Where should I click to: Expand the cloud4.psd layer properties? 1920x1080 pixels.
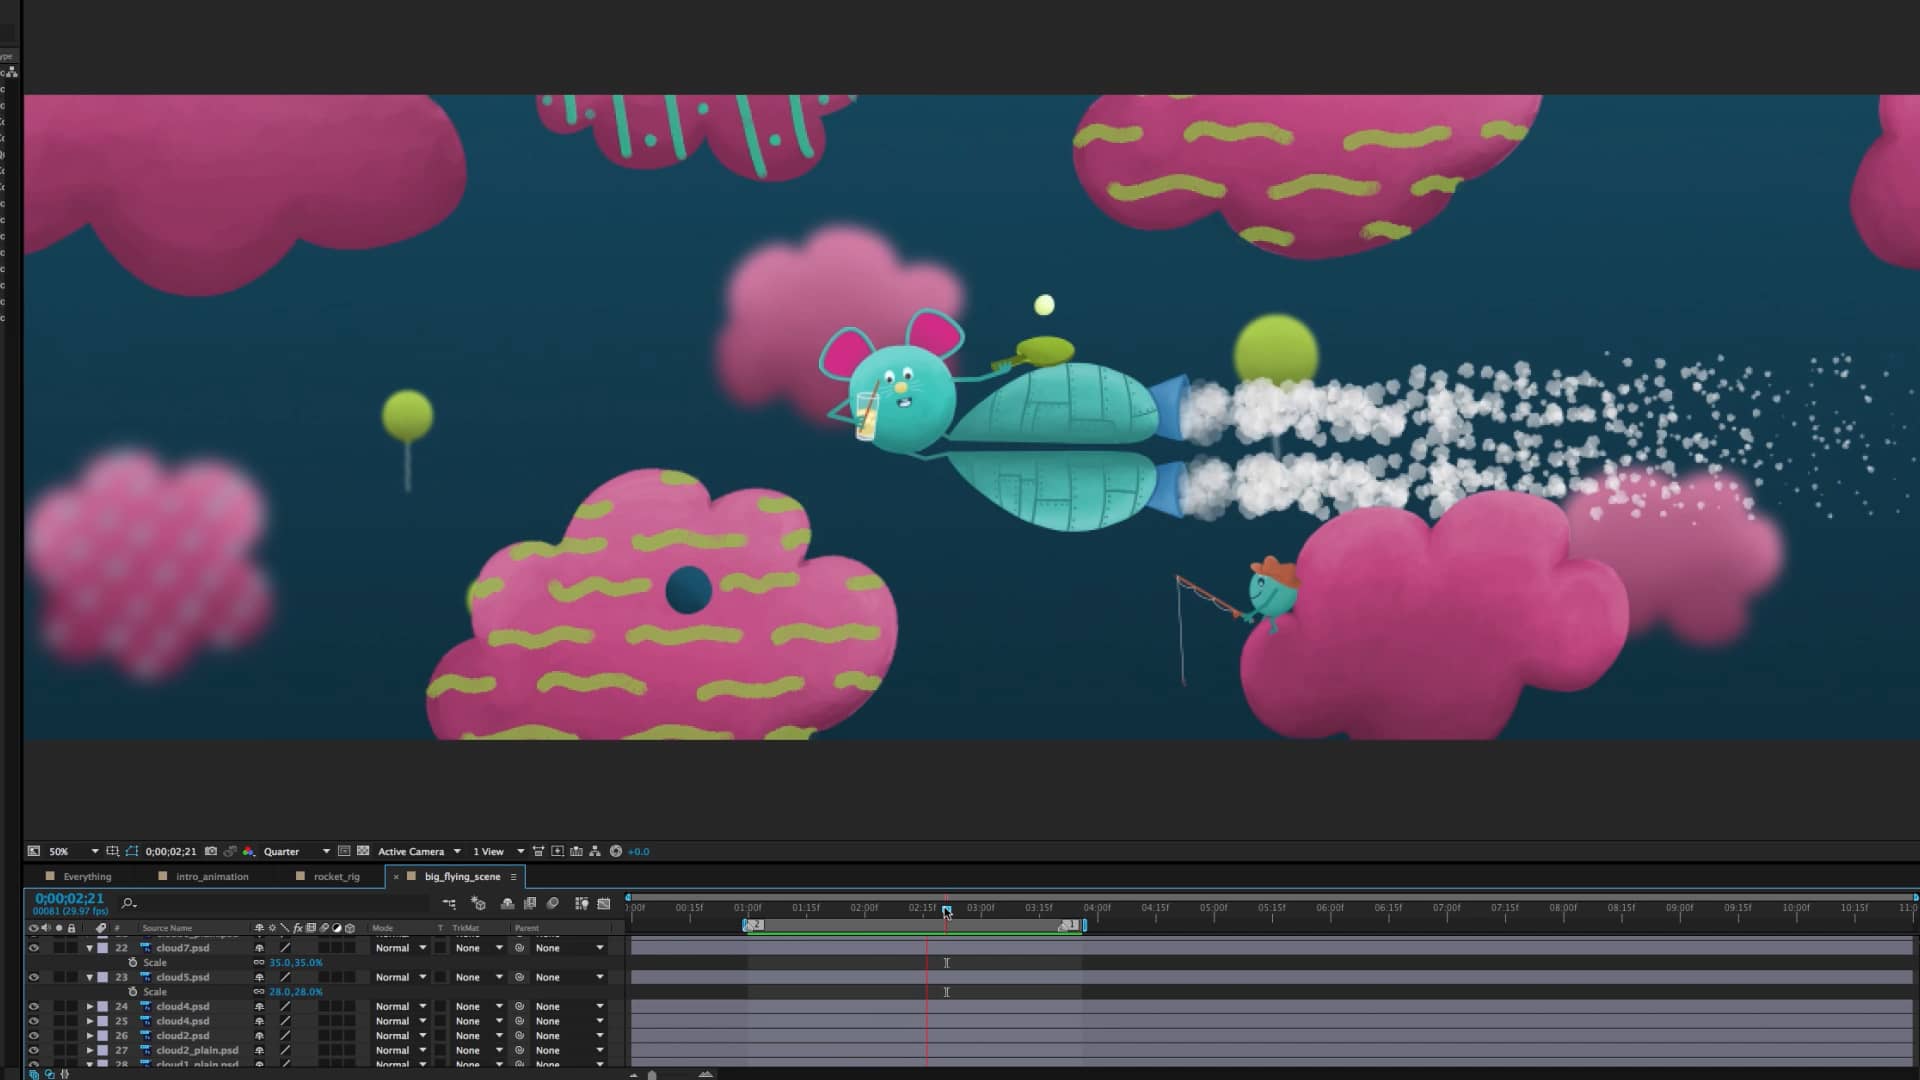(x=90, y=1006)
